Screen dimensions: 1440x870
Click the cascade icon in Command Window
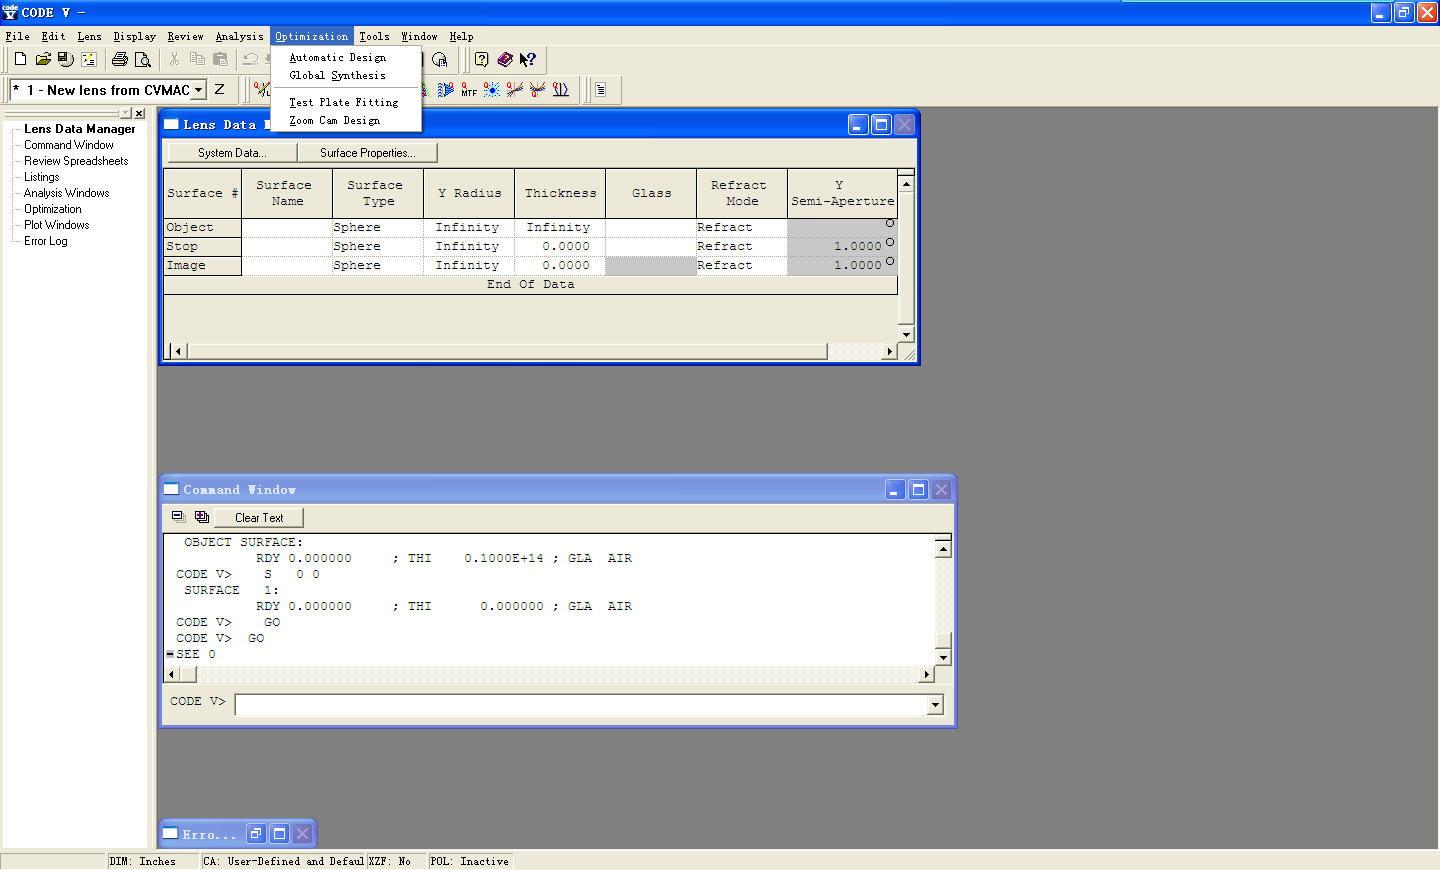click(x=202, y=517)
